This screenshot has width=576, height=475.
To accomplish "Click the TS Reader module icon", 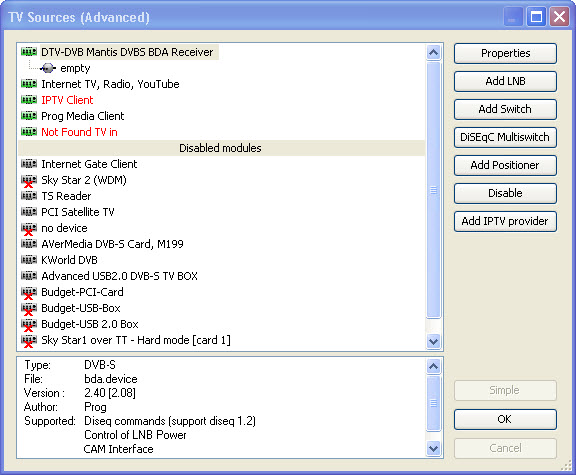I will (x=29, y=196).
